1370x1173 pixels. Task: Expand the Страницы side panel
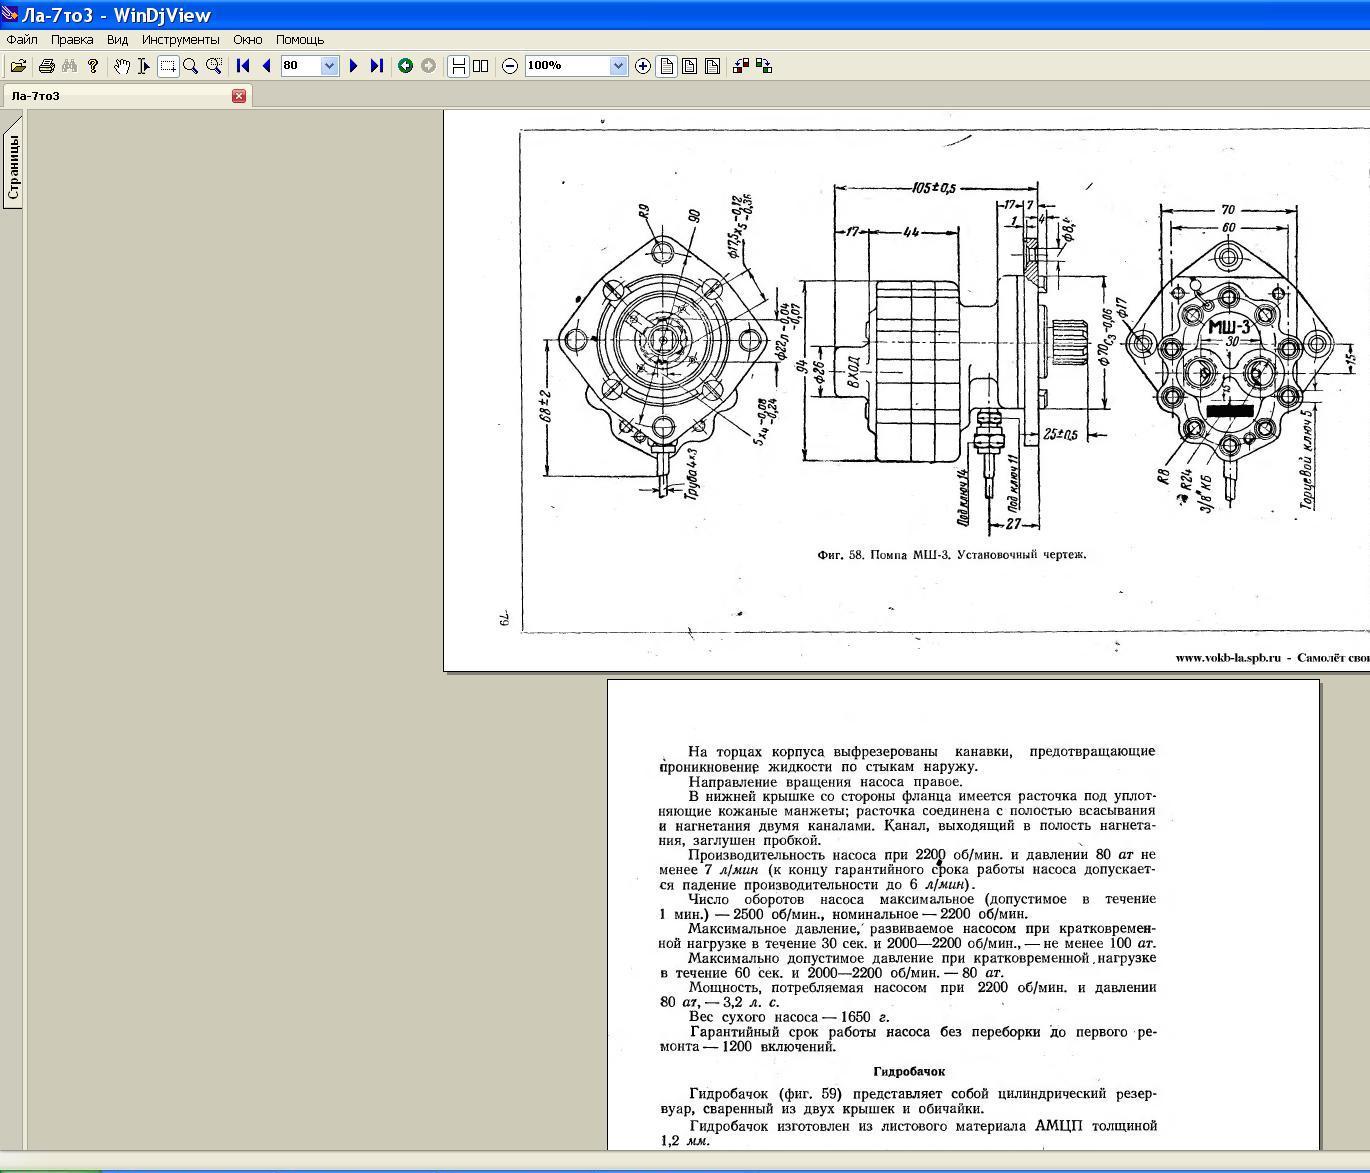tap(13, 167)
